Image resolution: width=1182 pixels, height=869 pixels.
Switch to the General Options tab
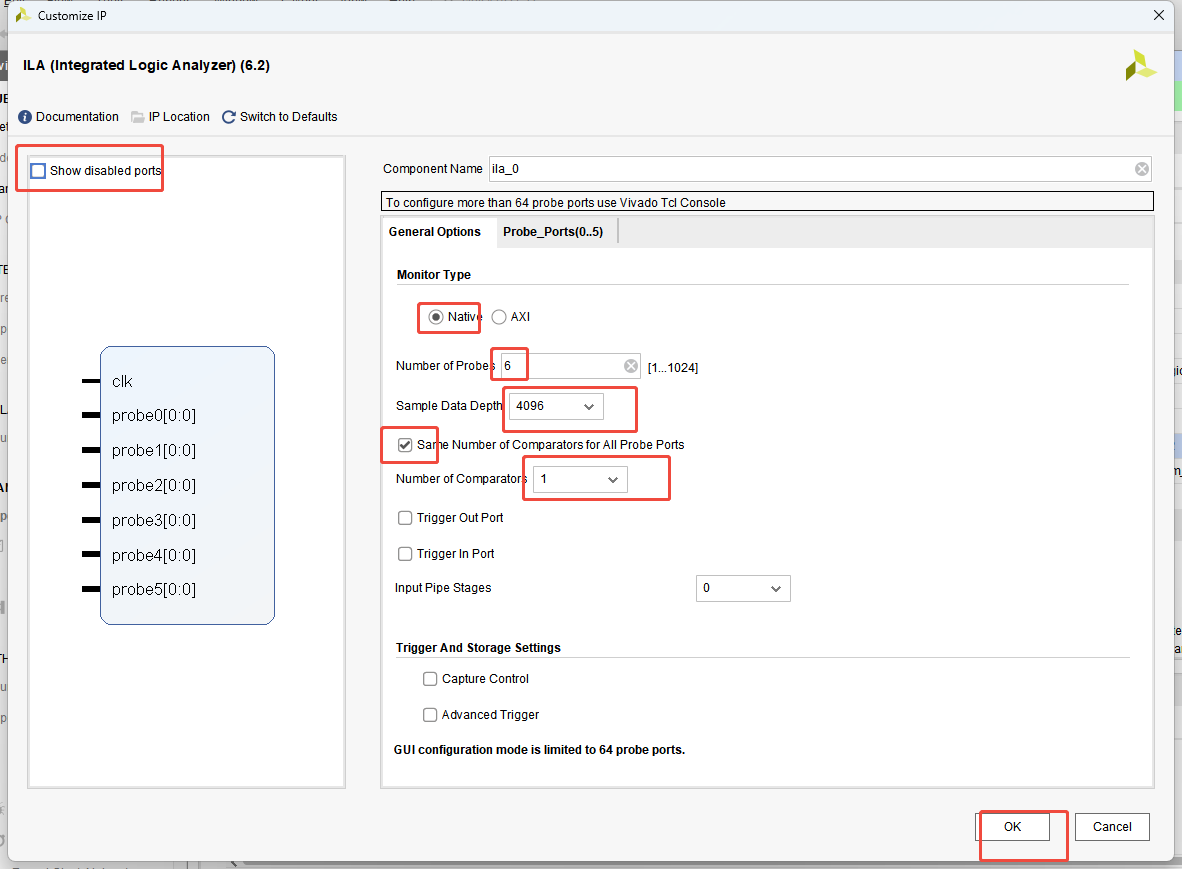click(x=435, y=232)
